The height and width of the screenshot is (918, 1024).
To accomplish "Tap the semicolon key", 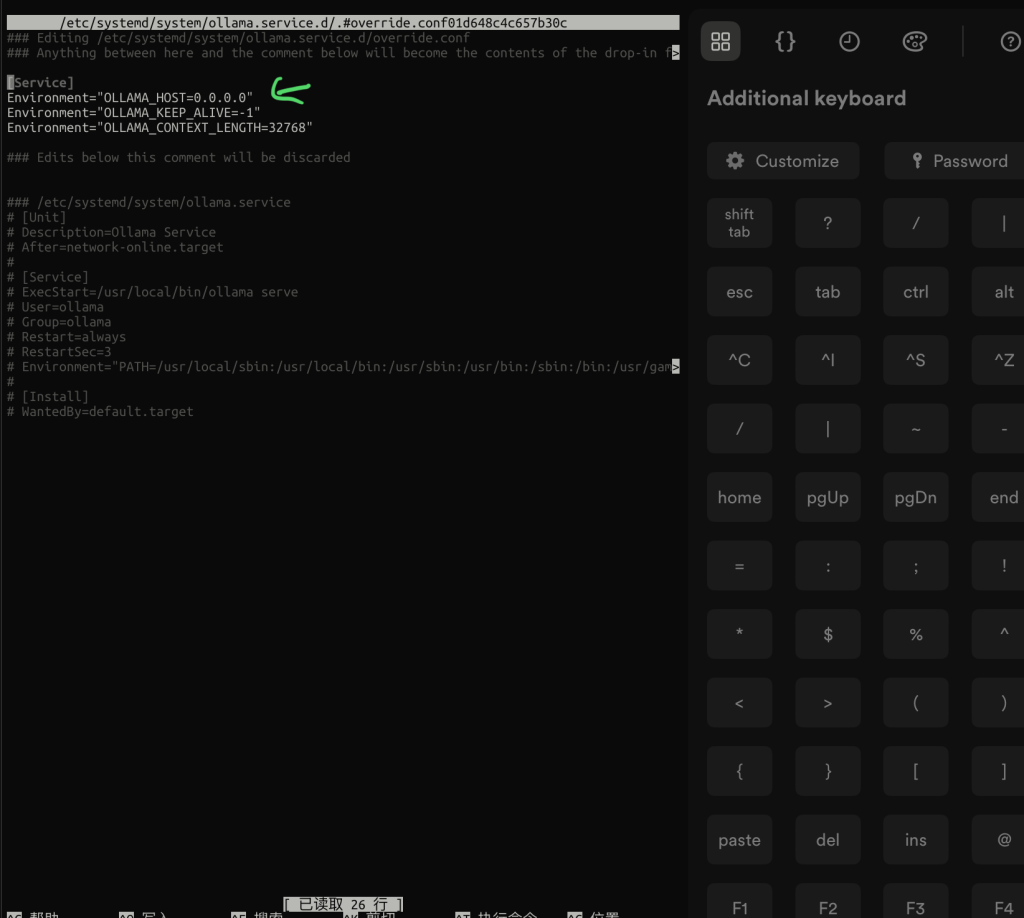I will tap(916, 566).
